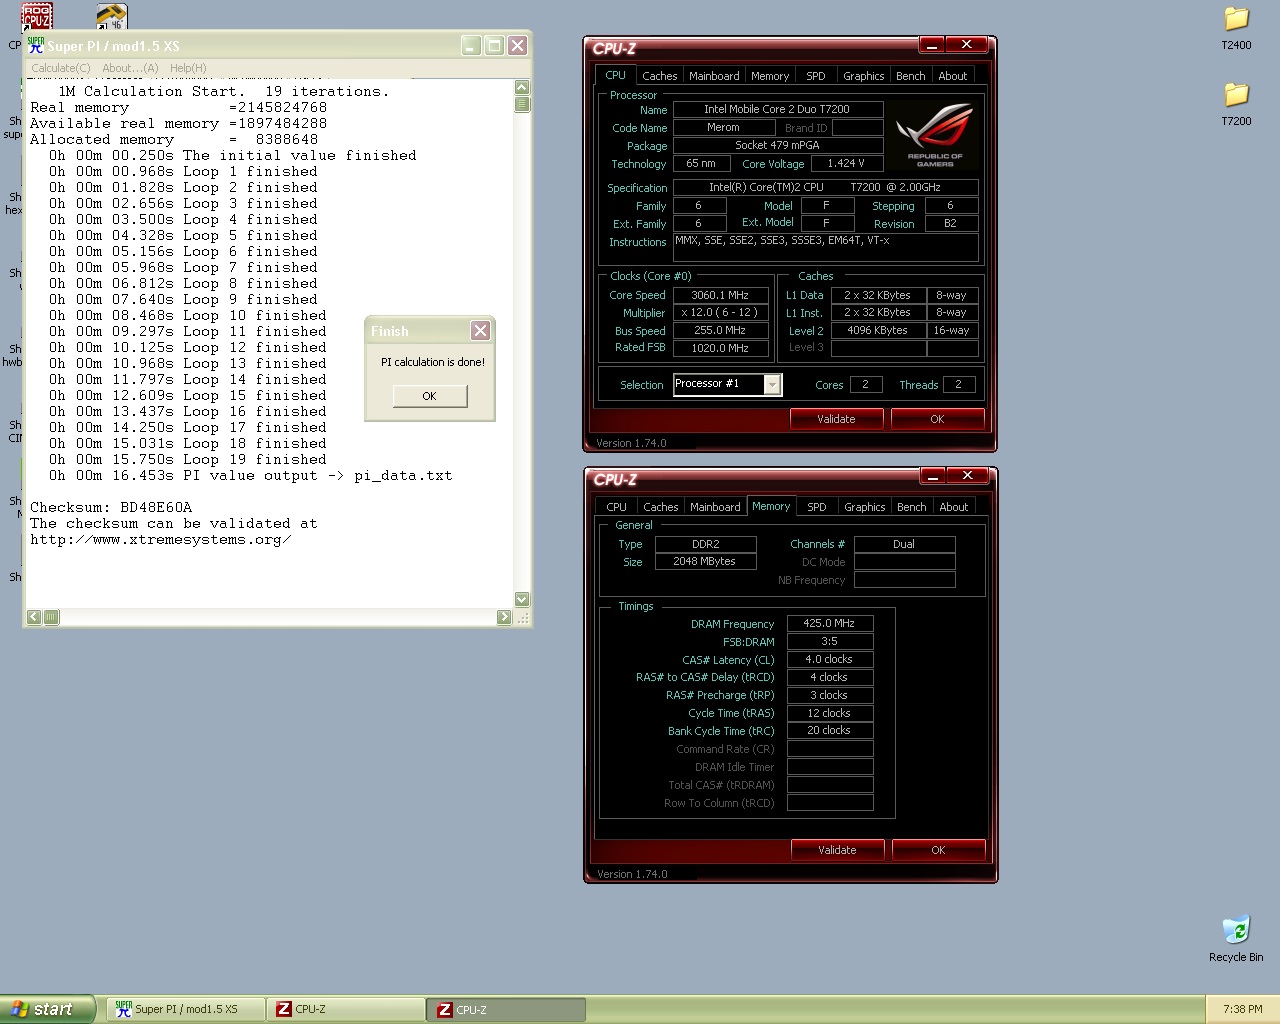The image size is (1280, 1024).
Task: Click OK in the Finish dialog
Action: [x=429, y=396]
